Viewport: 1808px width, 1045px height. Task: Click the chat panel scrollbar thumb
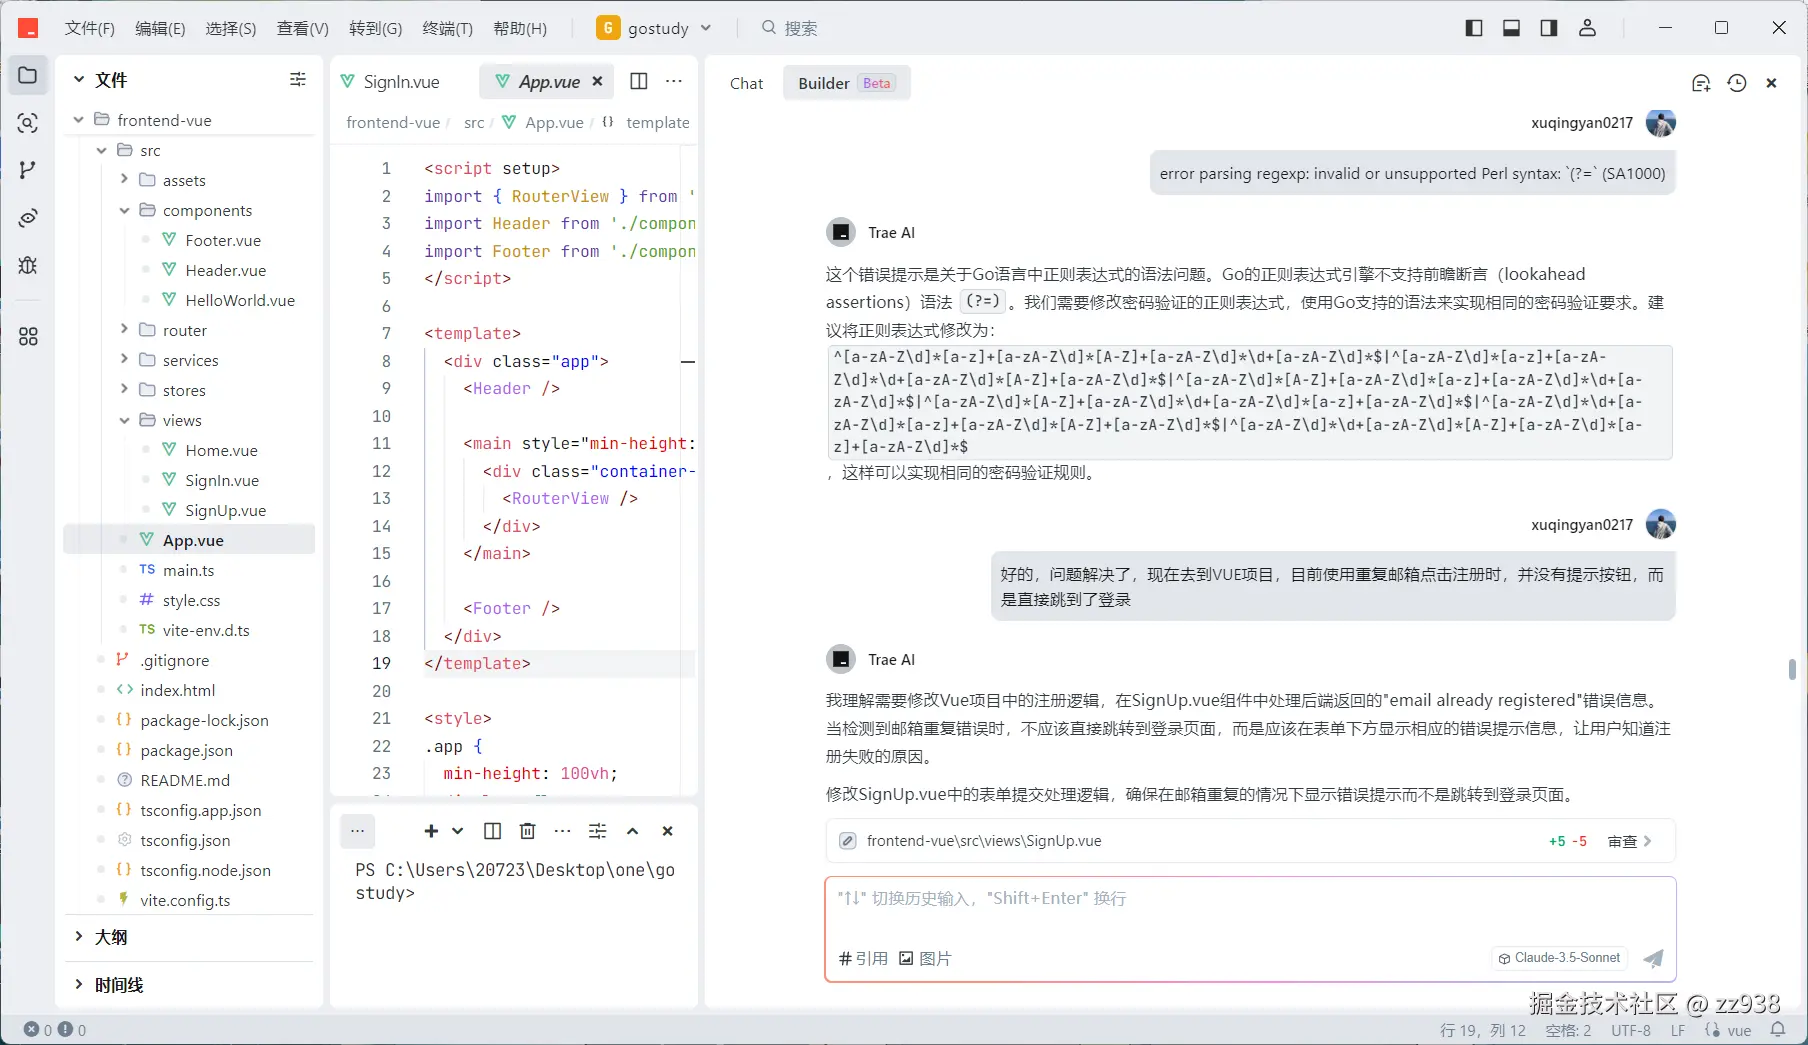coord(1792,669)
